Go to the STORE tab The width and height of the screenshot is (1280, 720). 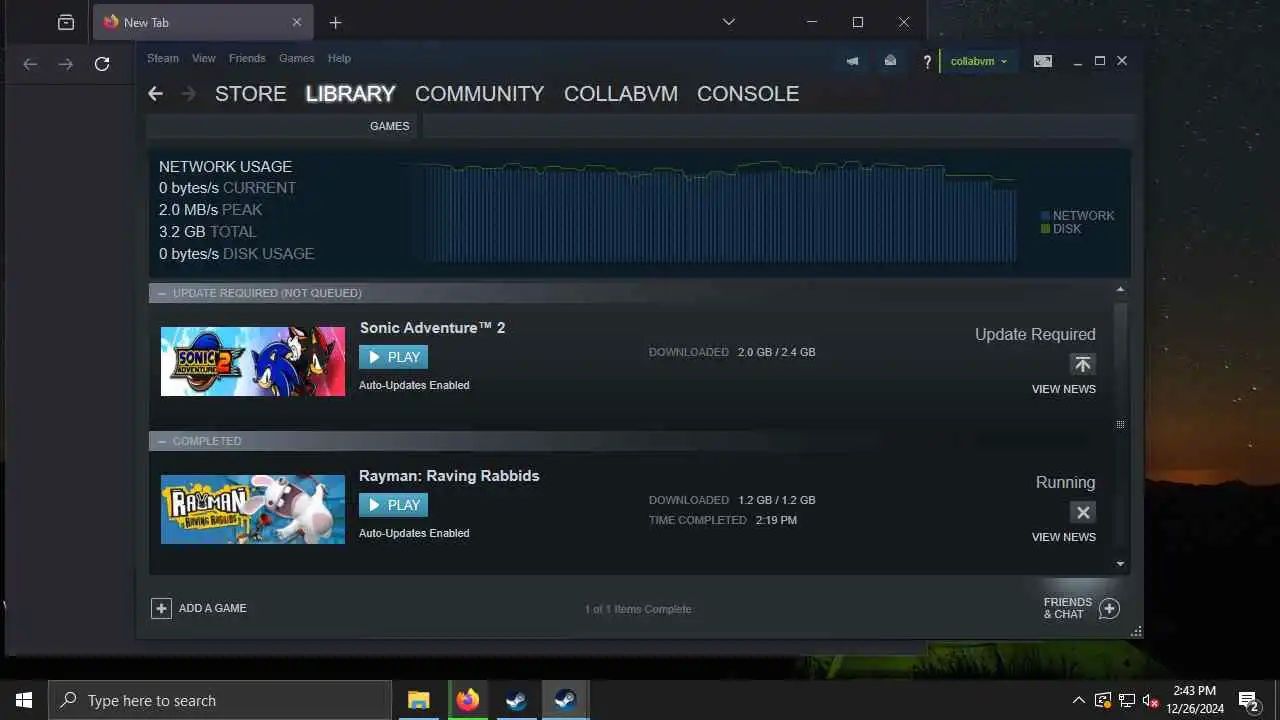tap(251, 94)
